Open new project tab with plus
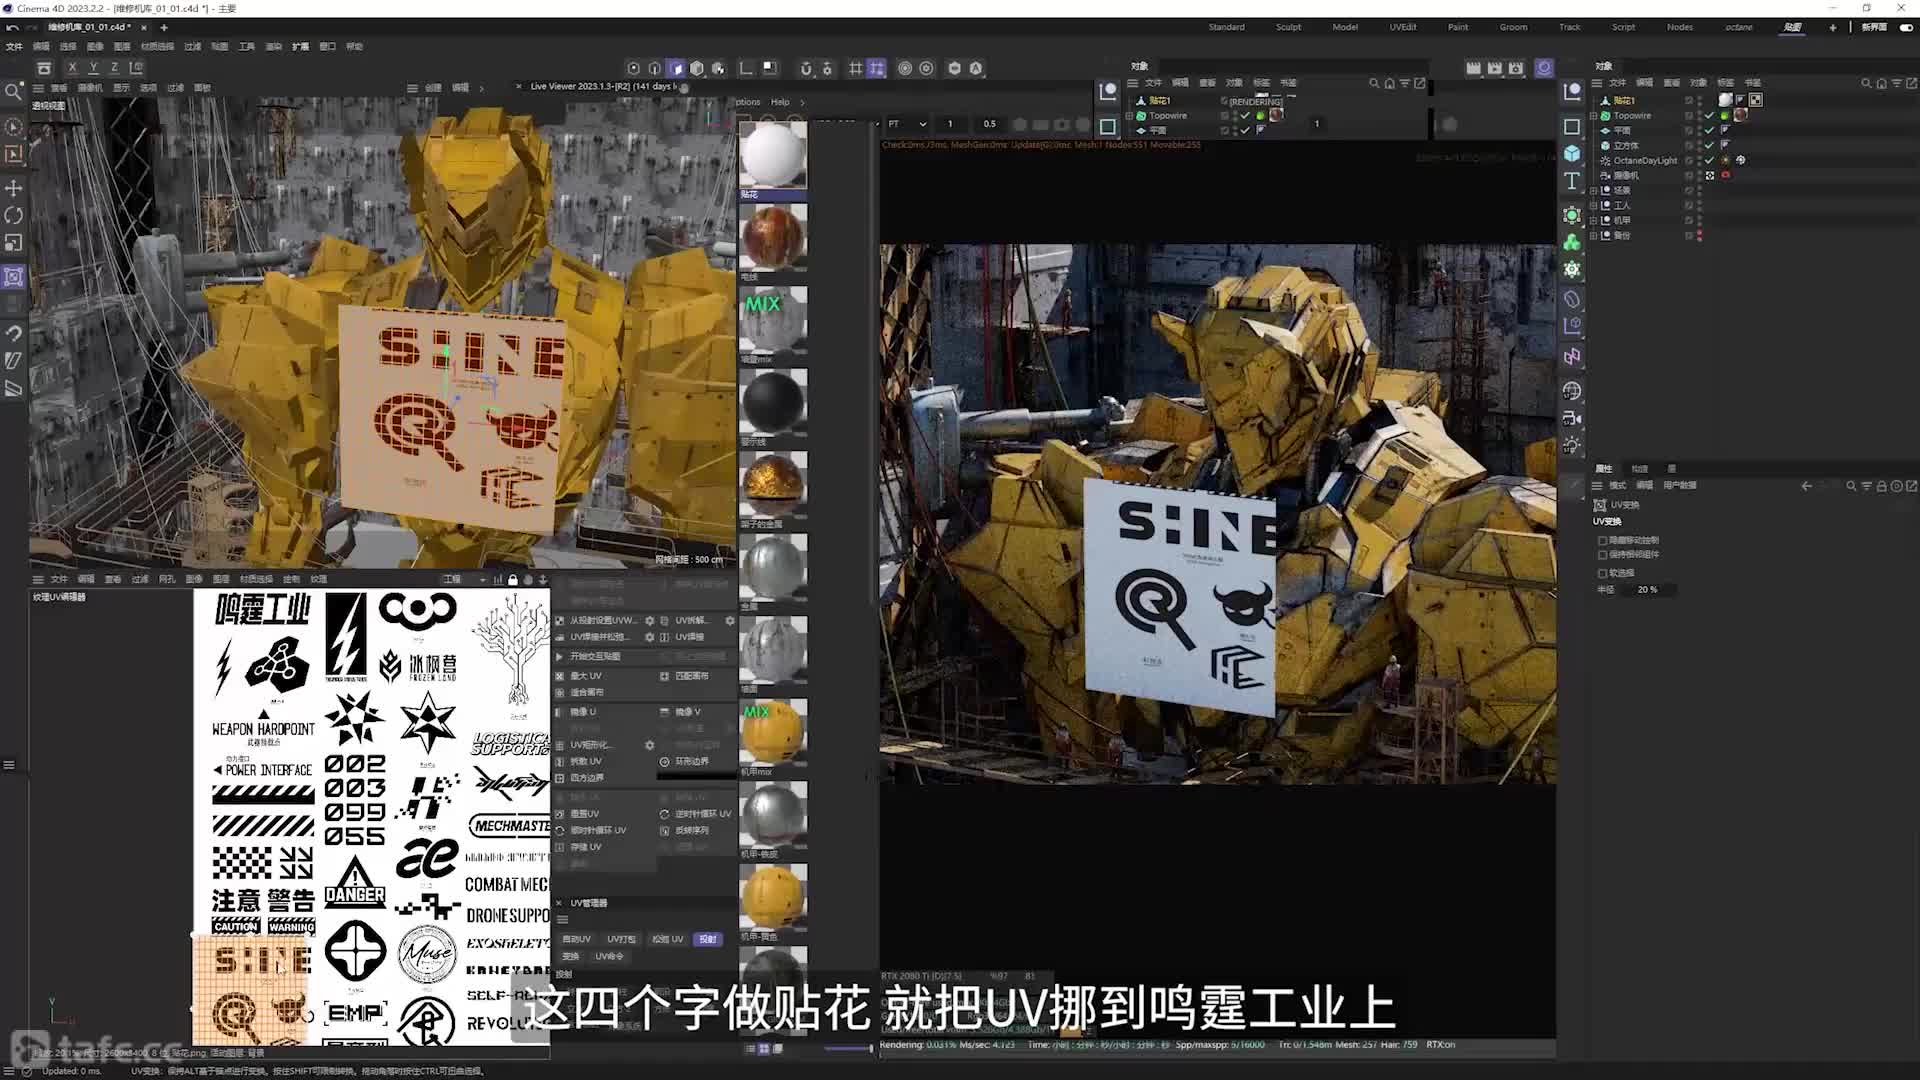The image size is (1920, 1080). pos(164,27)
